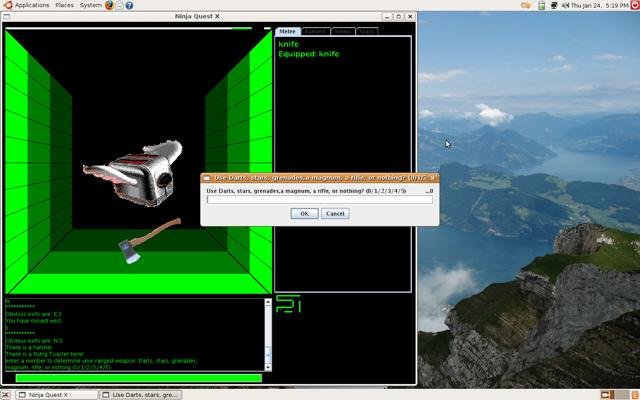Screen dimensions: 640x400
Task: Cancel the ranged weapon dialog
Action: click(x=335, y=213)
